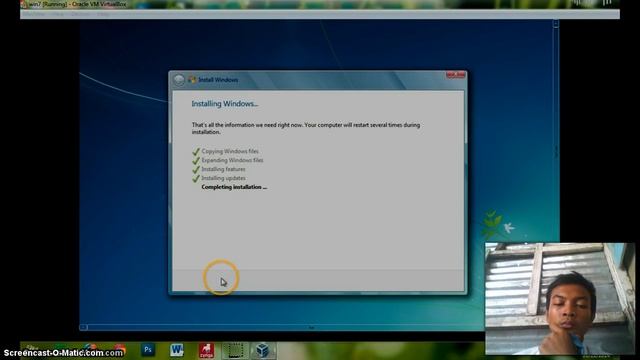Viewport: 640px width, 360px height.
Task: Click the "win7 [Running] - Oracle VM VirtualBox" title
Action: 78,4
